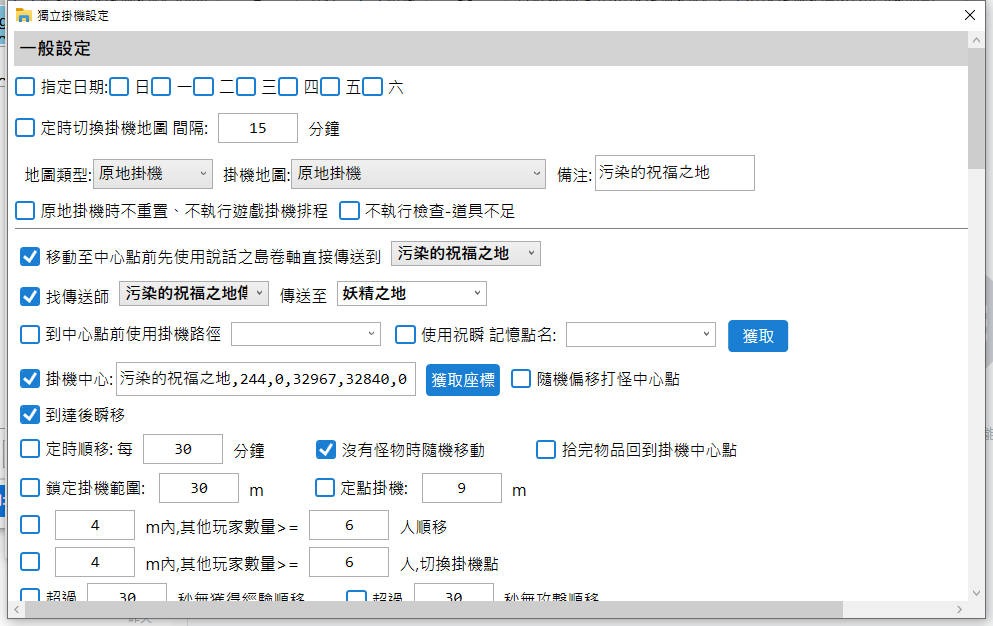Click the 獲取 button
Screen dimensions: 993x626
[x=757, y=336]
